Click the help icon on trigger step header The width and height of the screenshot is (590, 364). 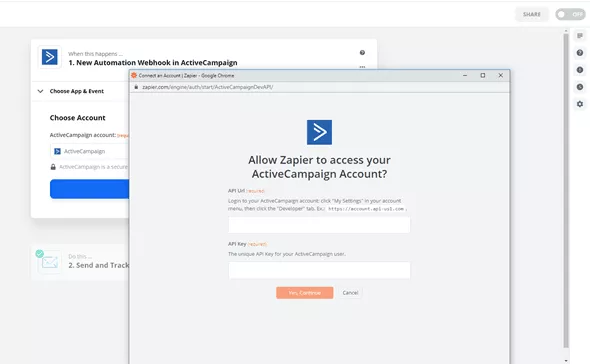point(362,53)
